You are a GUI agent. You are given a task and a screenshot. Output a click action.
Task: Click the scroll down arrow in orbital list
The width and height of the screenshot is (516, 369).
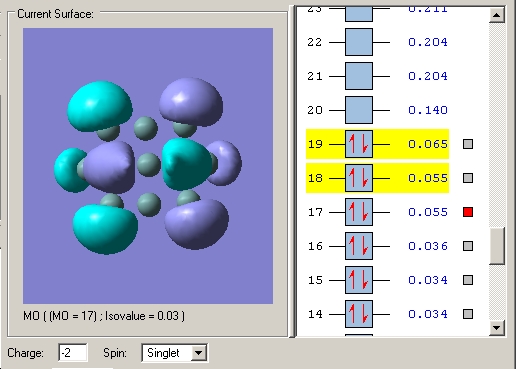(x=497, y=328)
